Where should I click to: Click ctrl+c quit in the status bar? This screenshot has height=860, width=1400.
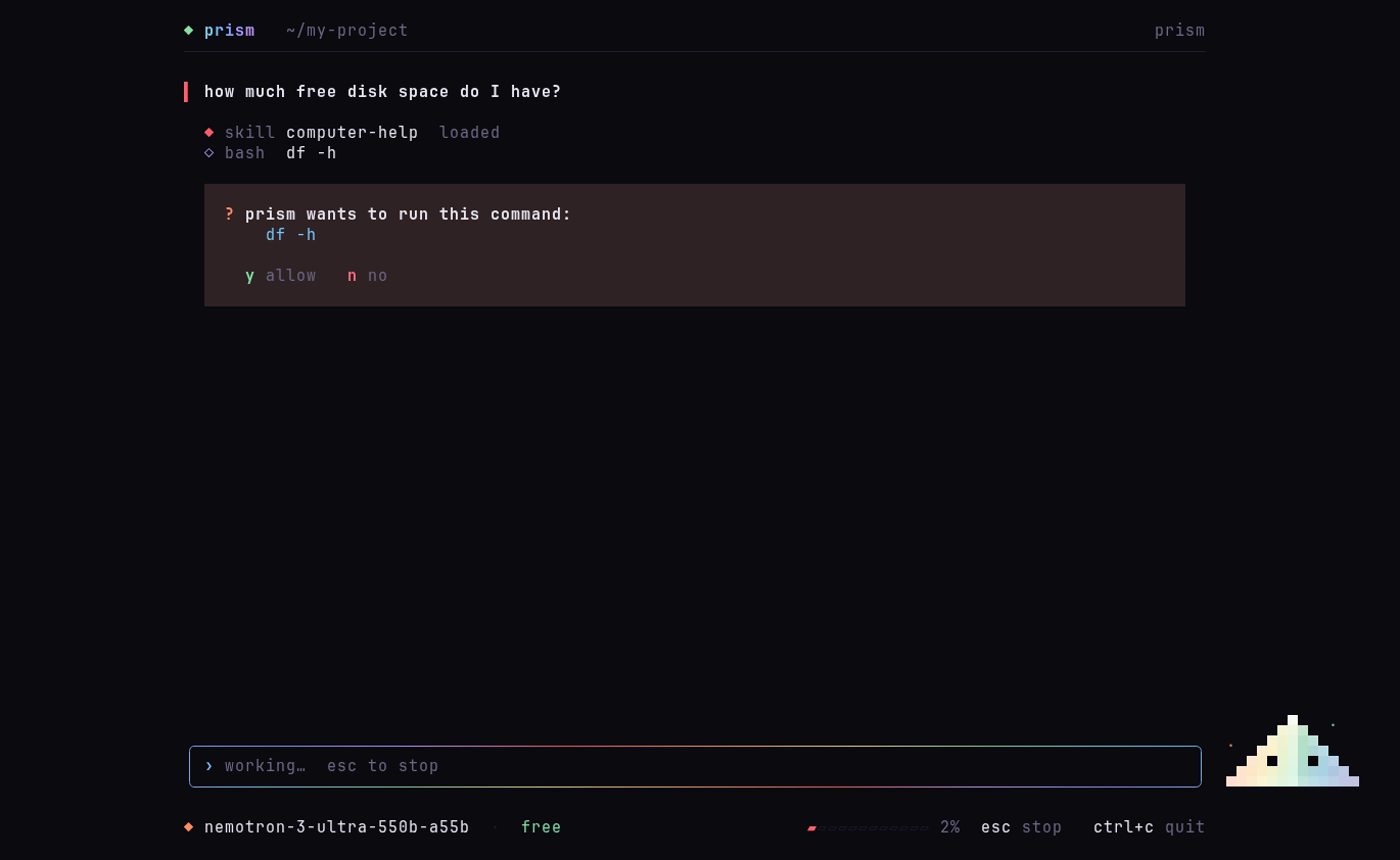pos(1149,827)
